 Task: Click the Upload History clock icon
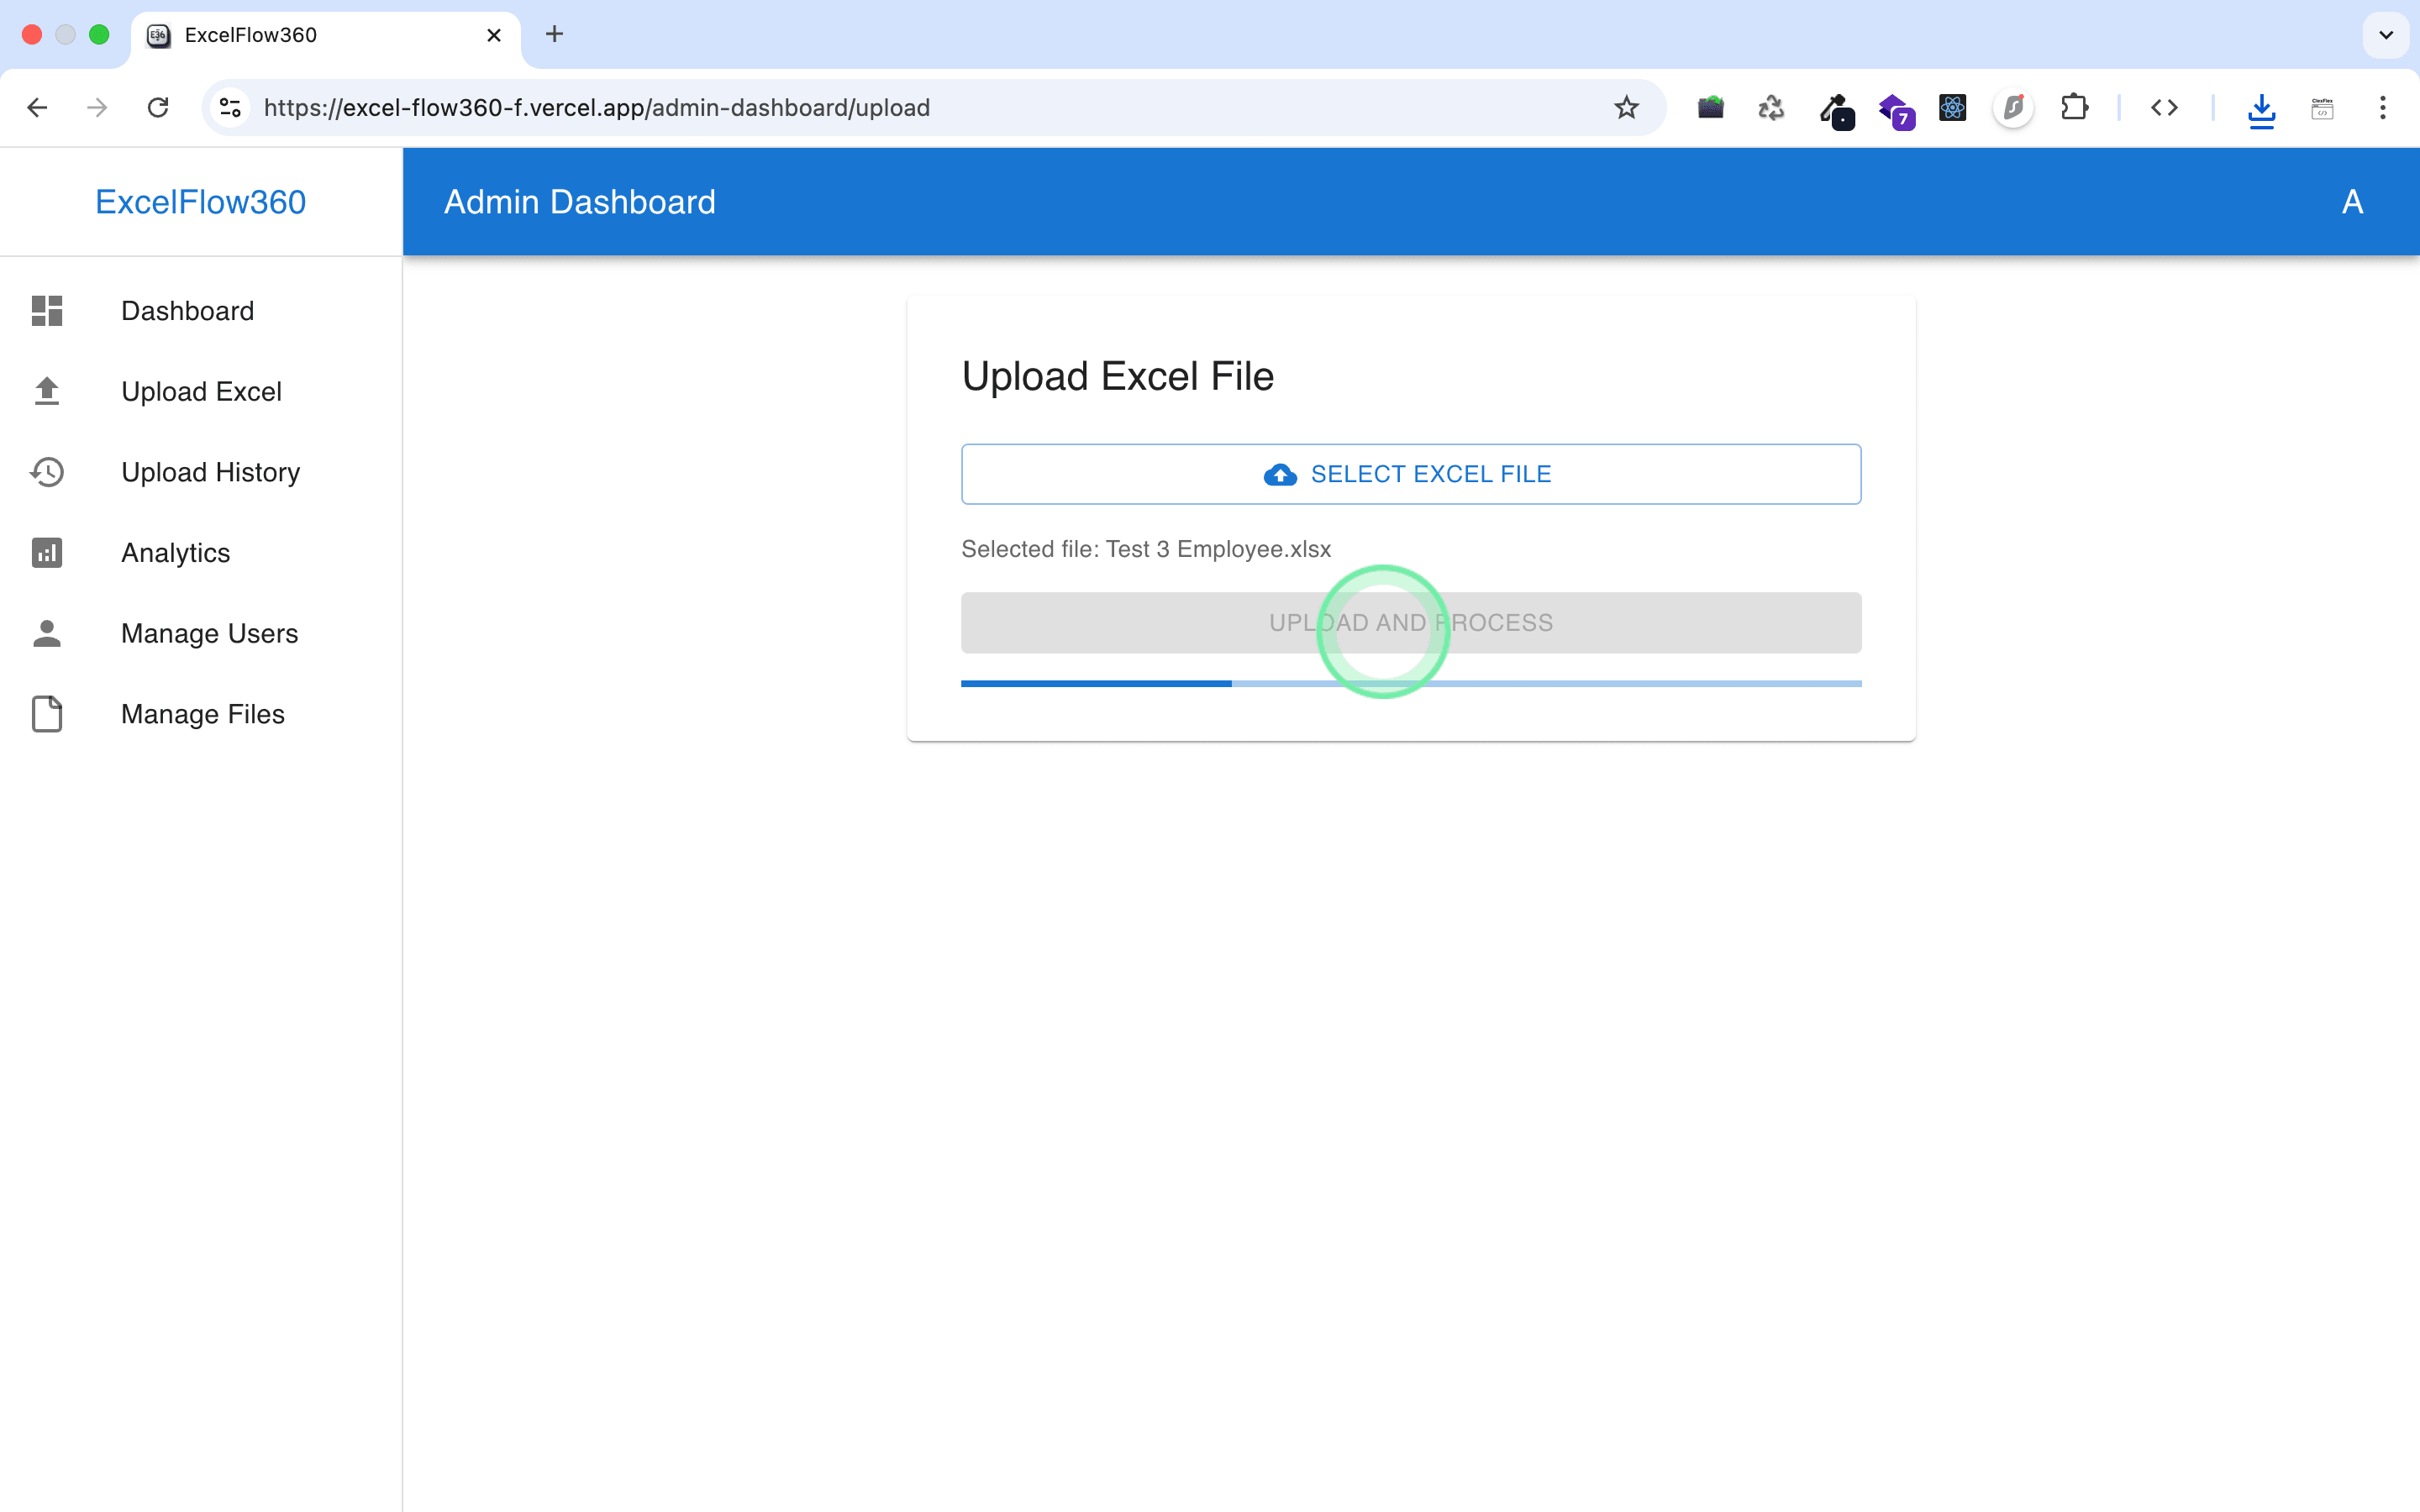(47, 472)
